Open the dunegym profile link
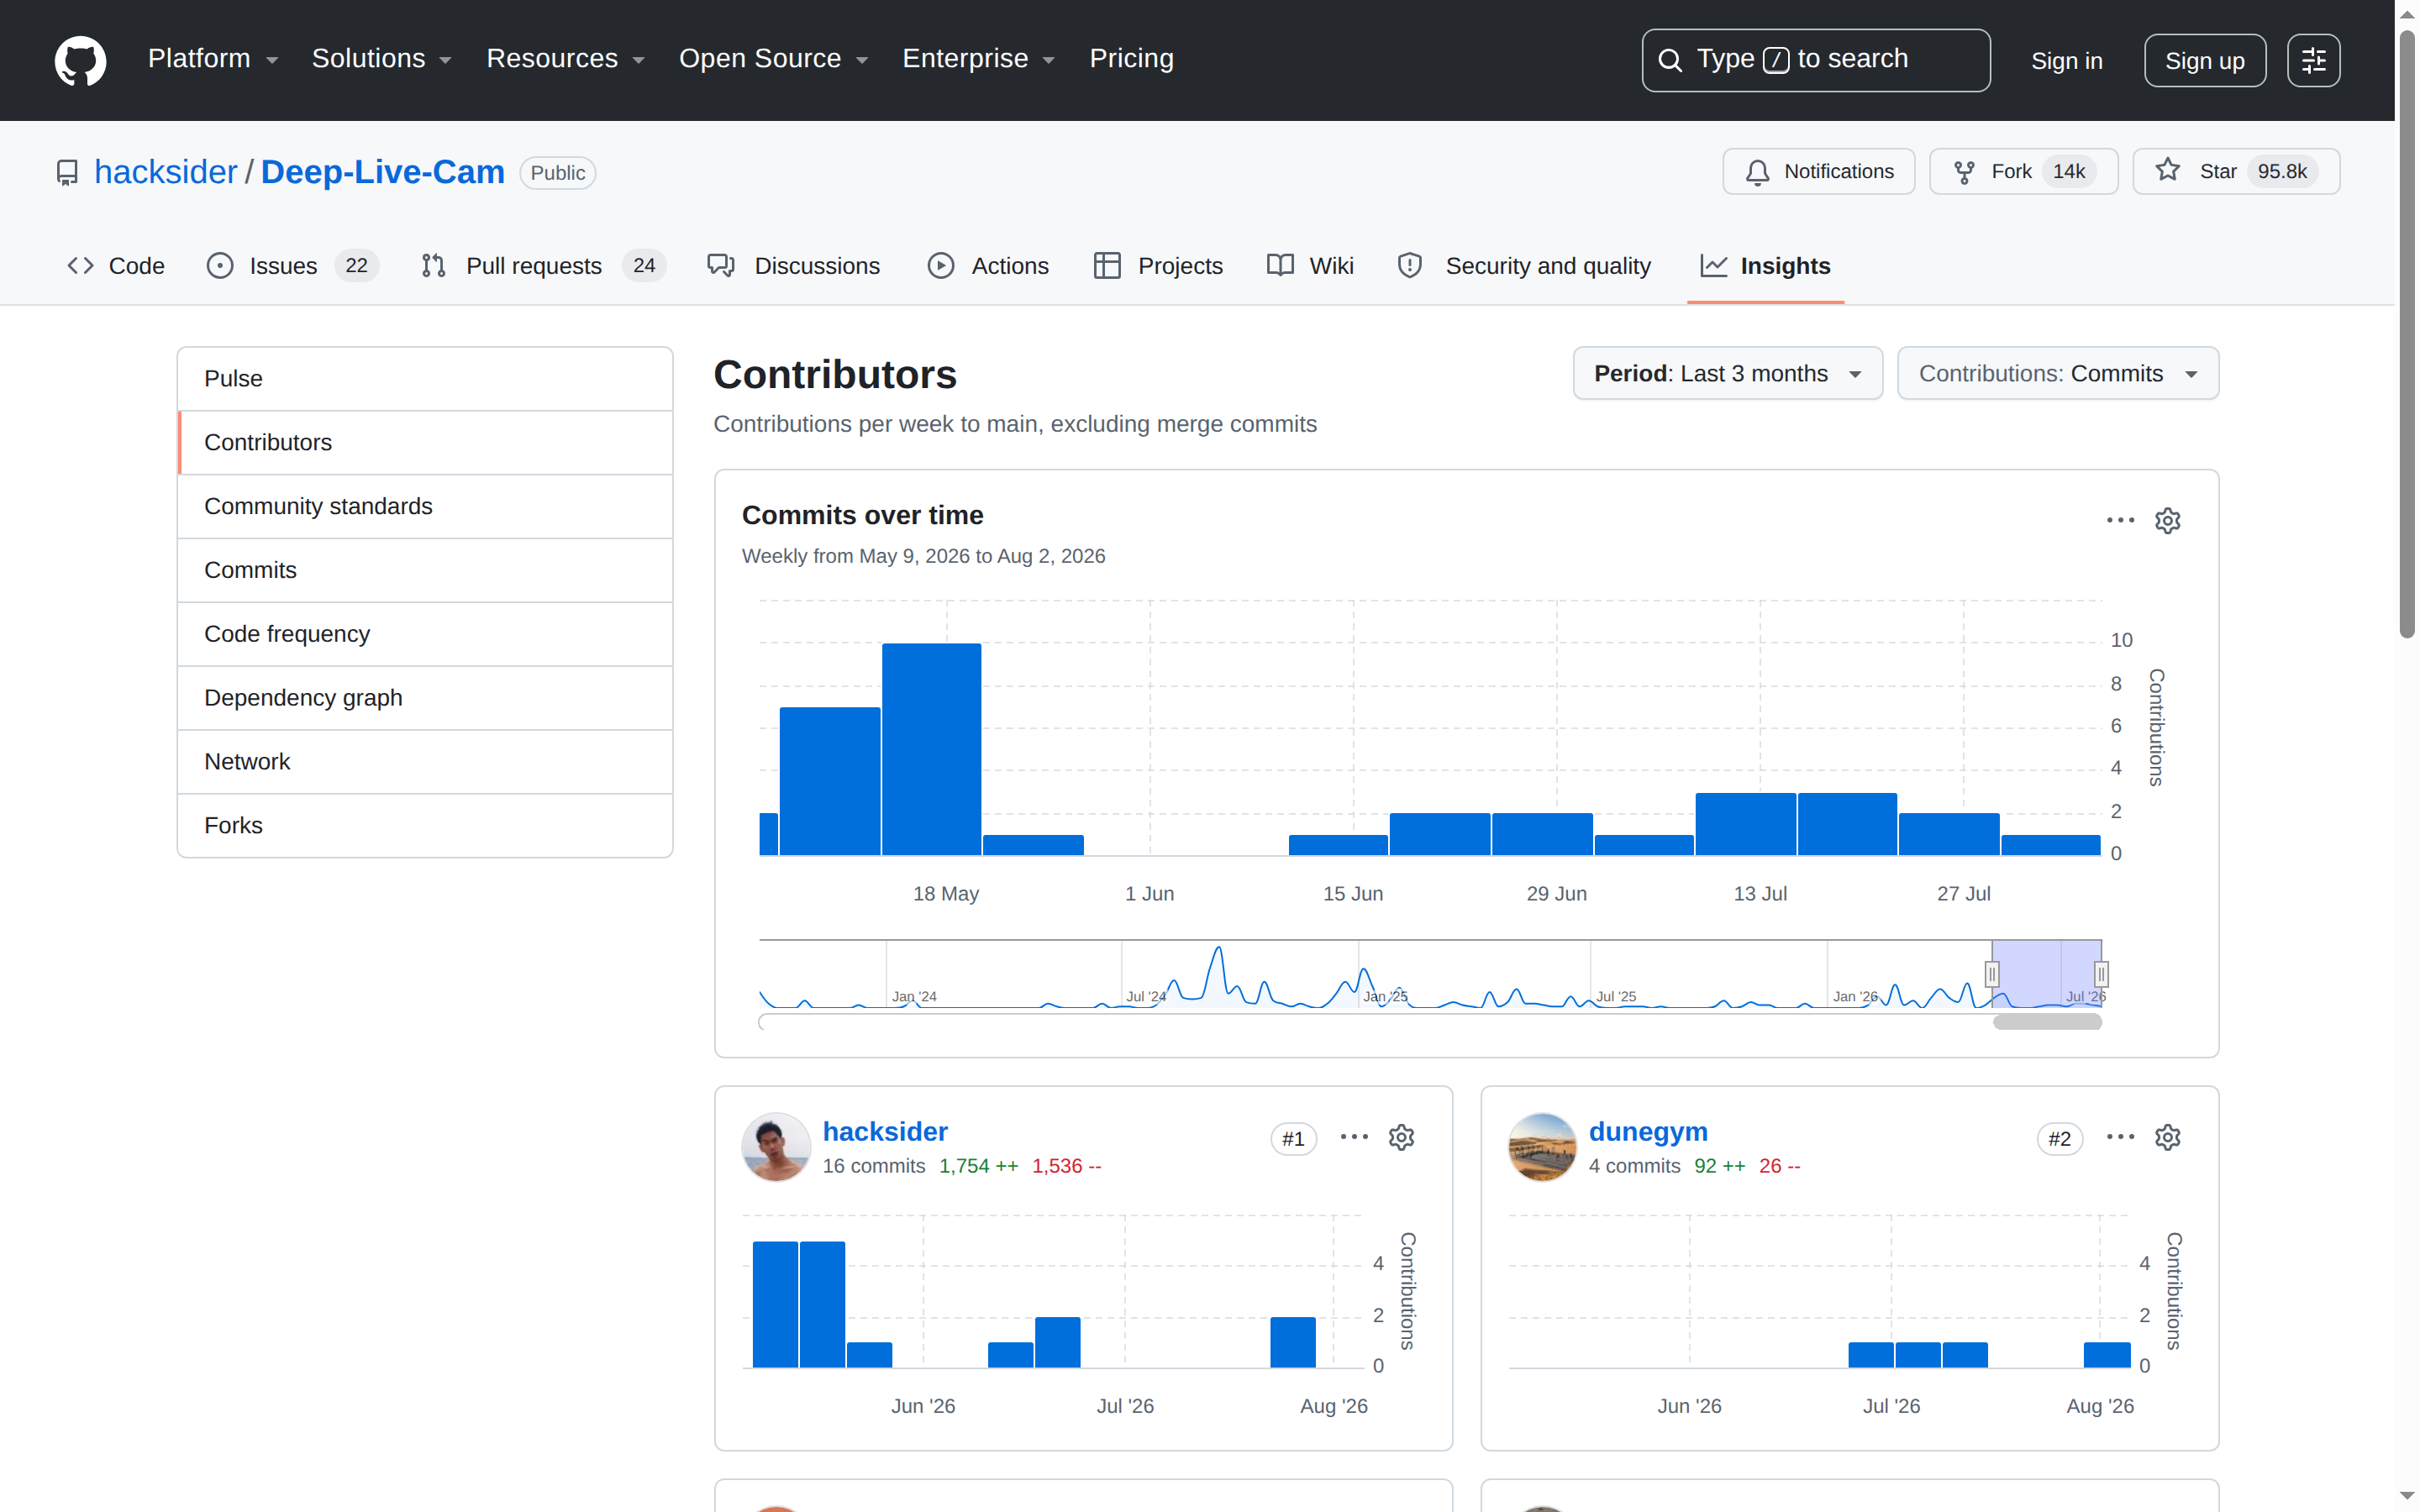The width and height of the screenshot is (2420, 1512). click(x=1648, y=1131)
